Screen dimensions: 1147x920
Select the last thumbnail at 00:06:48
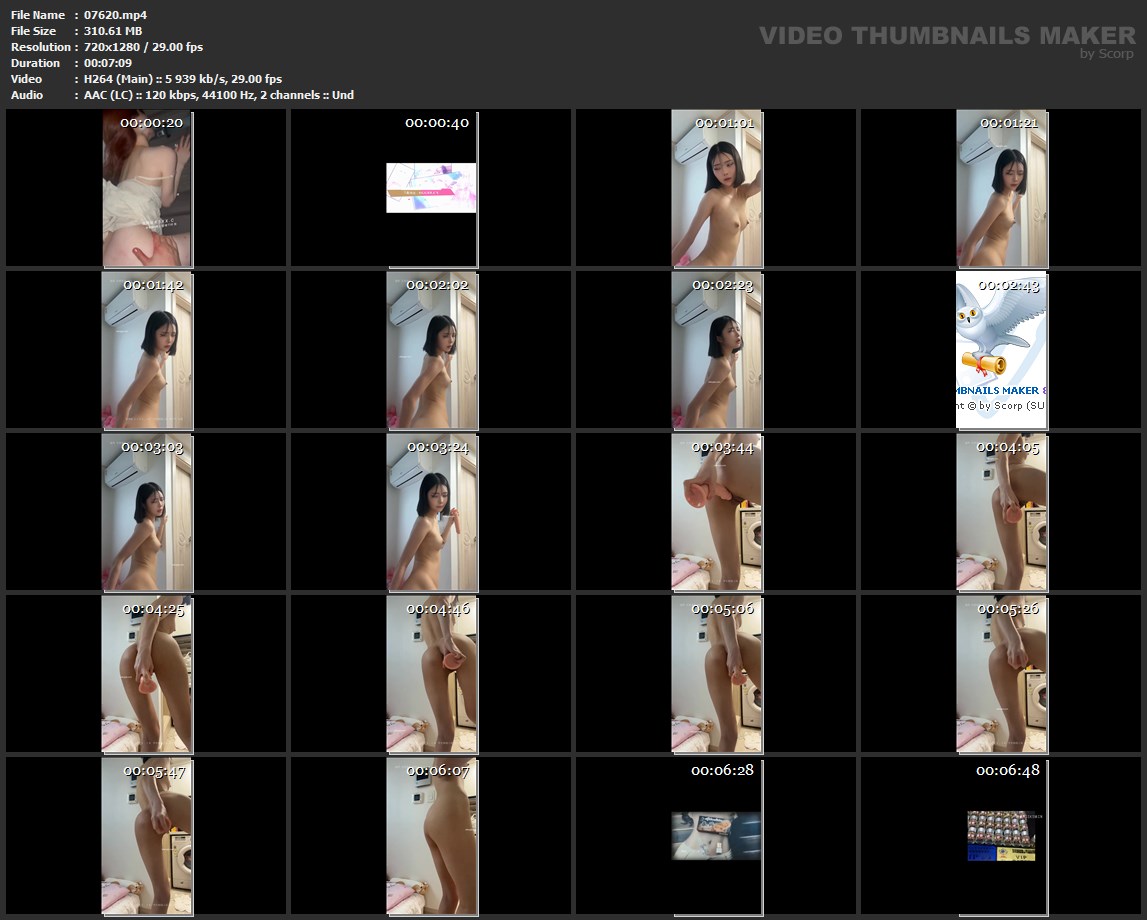[x=1001, y=835]
